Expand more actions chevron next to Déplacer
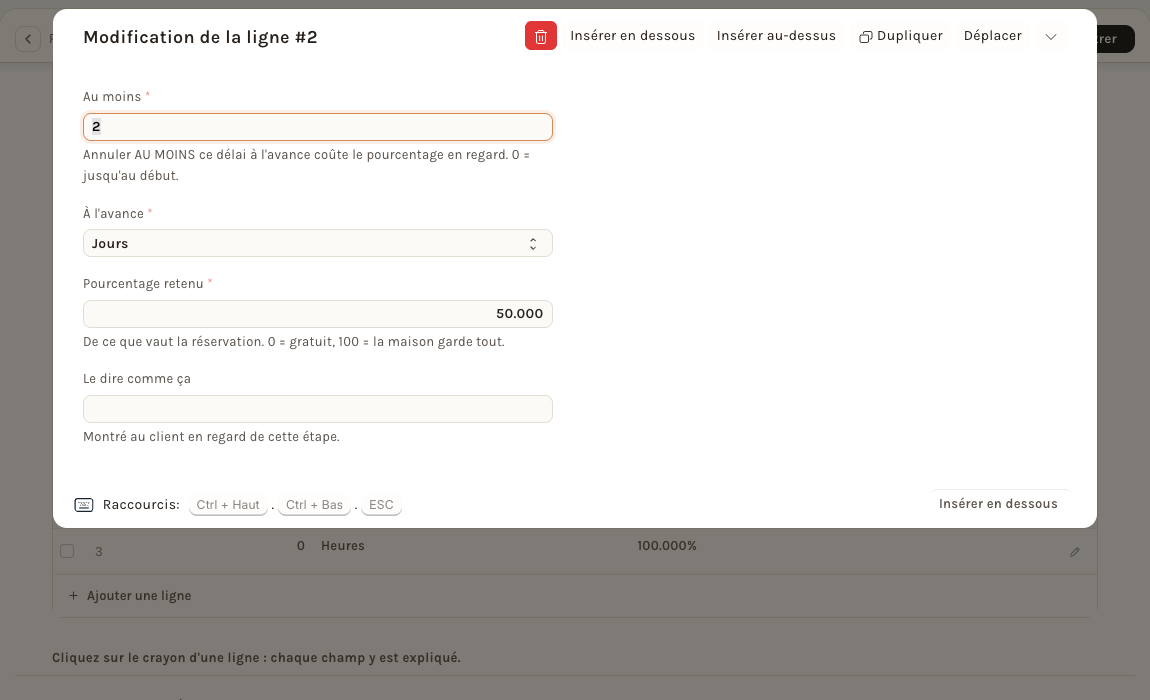 coord(1050,37)
